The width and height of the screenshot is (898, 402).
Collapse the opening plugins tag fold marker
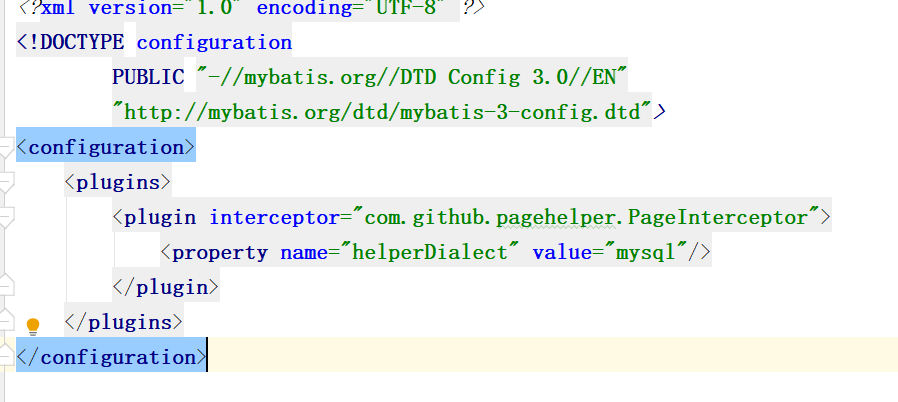click(x=6, y=183)
